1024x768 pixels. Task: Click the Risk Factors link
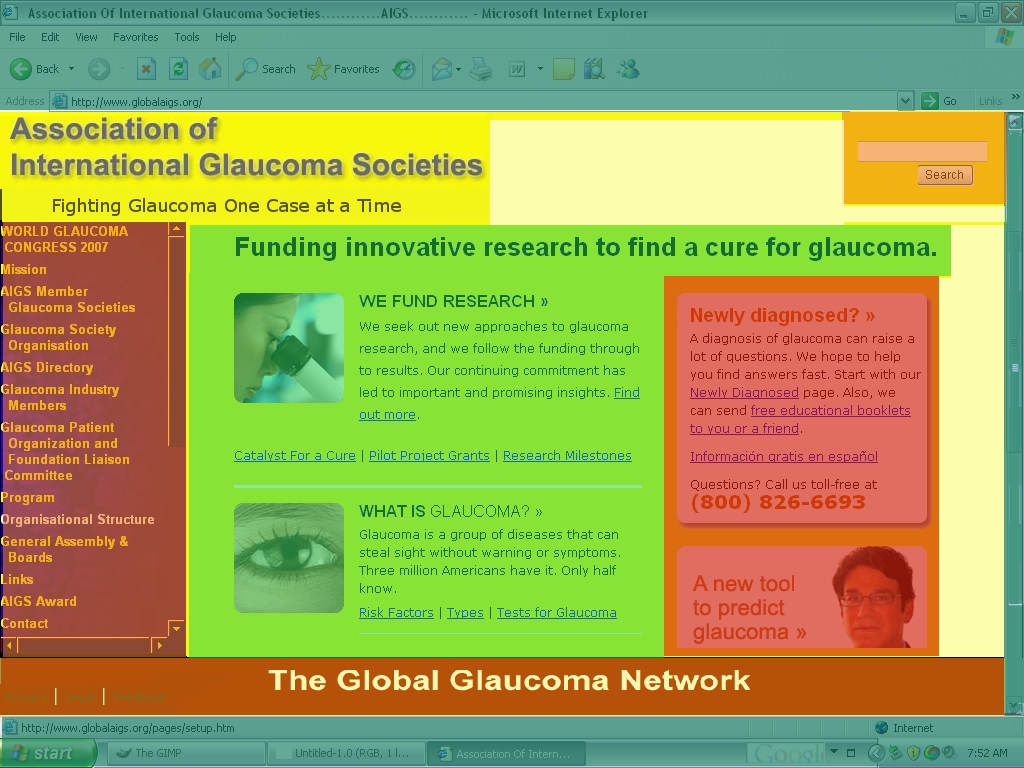[x=396, y=613]
